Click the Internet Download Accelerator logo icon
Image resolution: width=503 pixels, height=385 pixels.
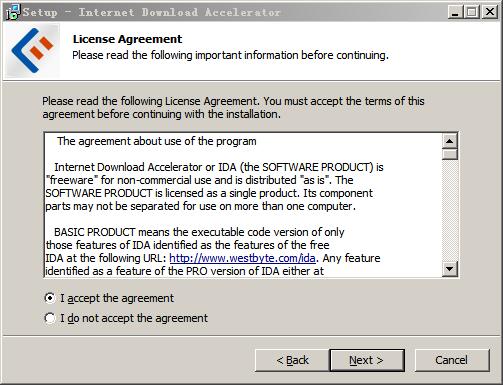[32, 51]
